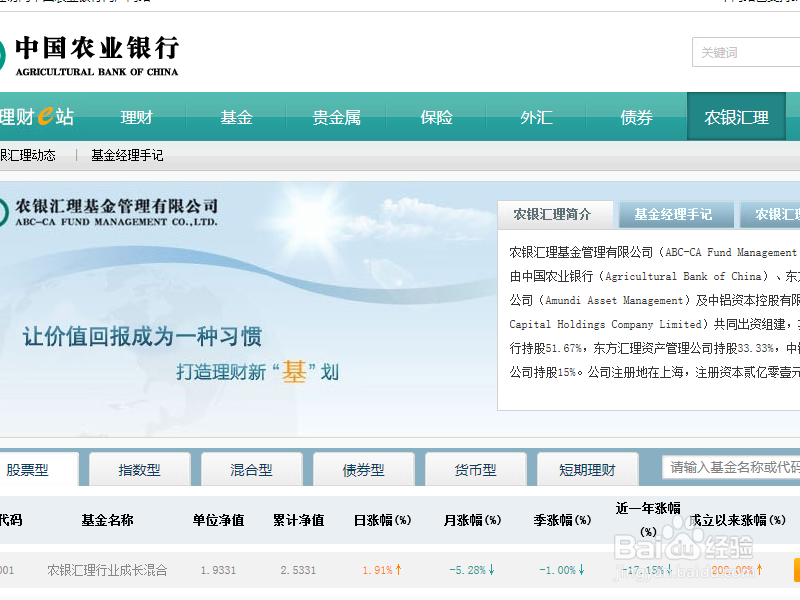Click the 近一年涨幅(%) column header

click(648, 519)
